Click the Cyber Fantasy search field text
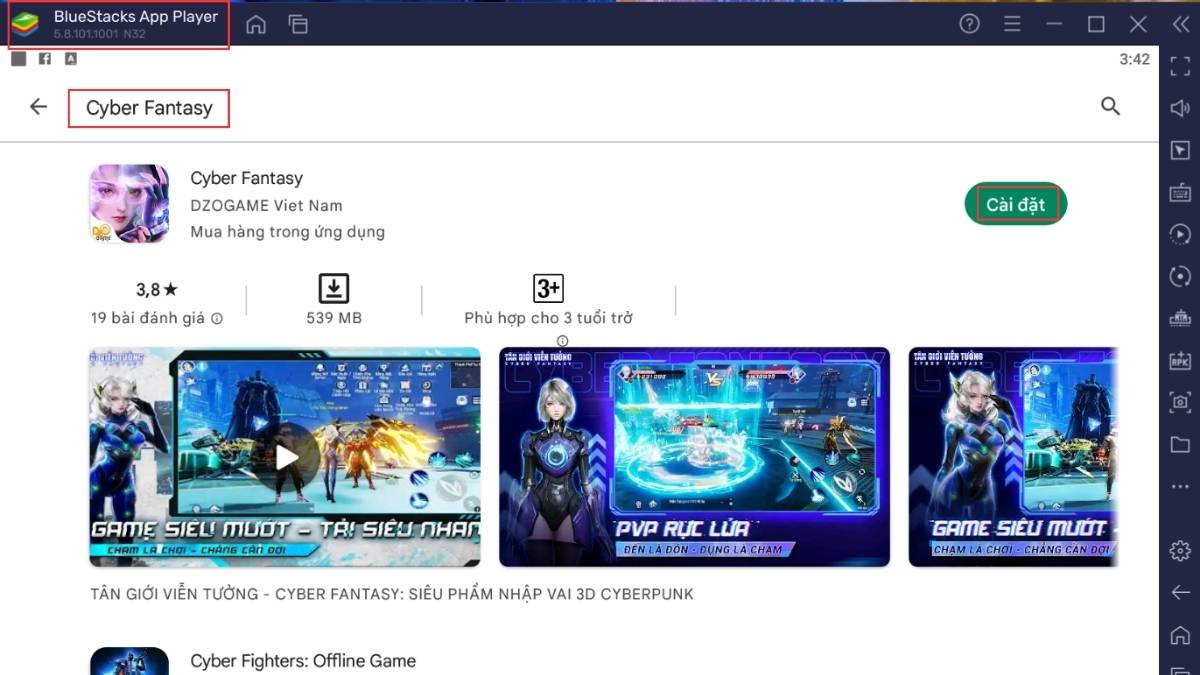1200x675 pixels. click(149, 108)
